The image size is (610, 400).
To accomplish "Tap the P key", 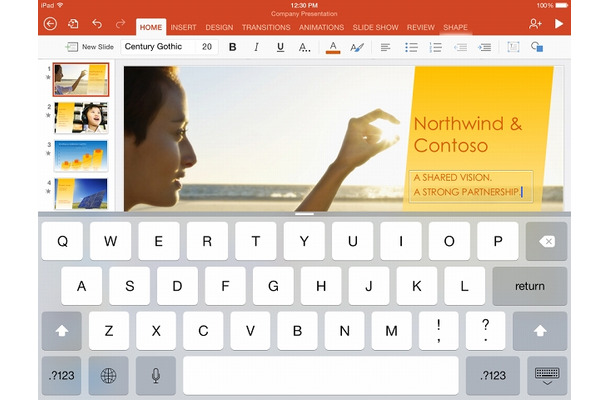I will click(498, 241).
